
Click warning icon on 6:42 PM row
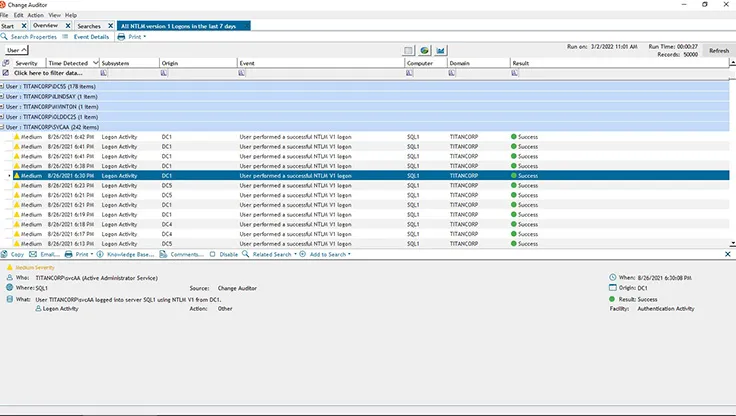click(x=16, y=137)
